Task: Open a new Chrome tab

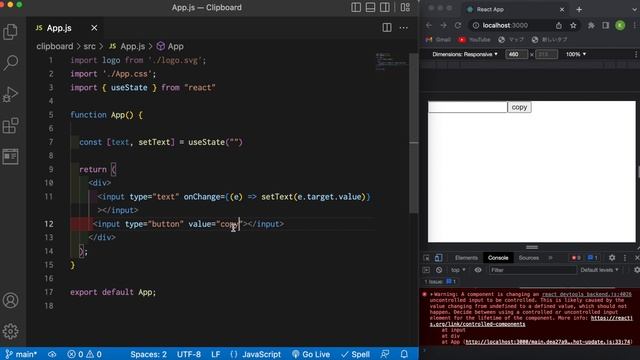Action: 579,9
